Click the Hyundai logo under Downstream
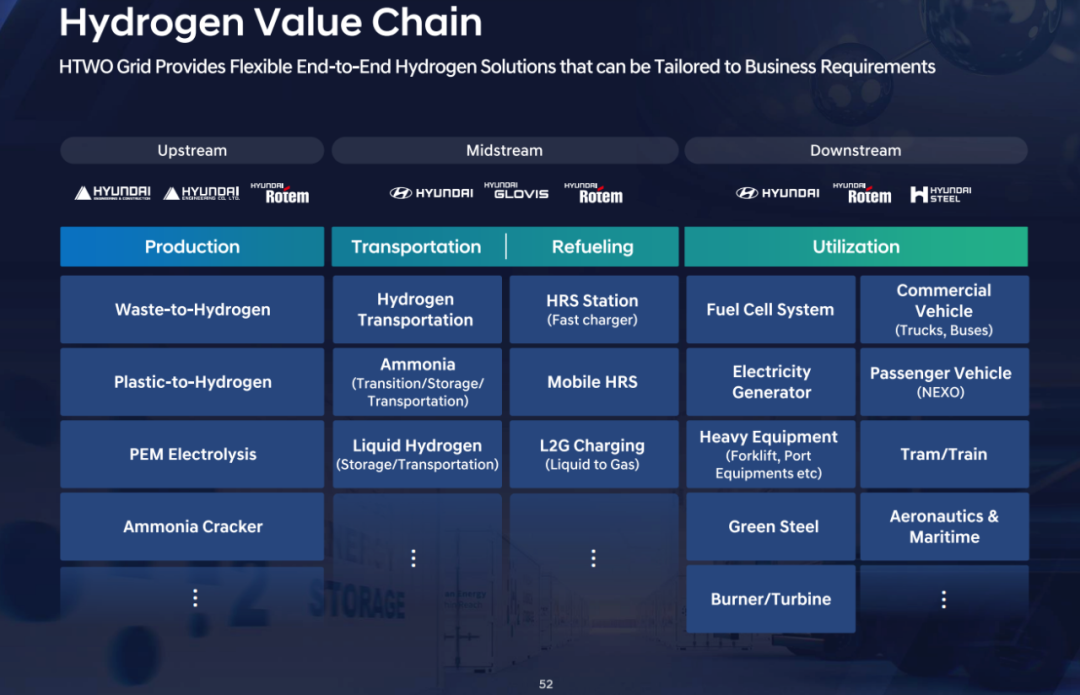 [777, 193]
